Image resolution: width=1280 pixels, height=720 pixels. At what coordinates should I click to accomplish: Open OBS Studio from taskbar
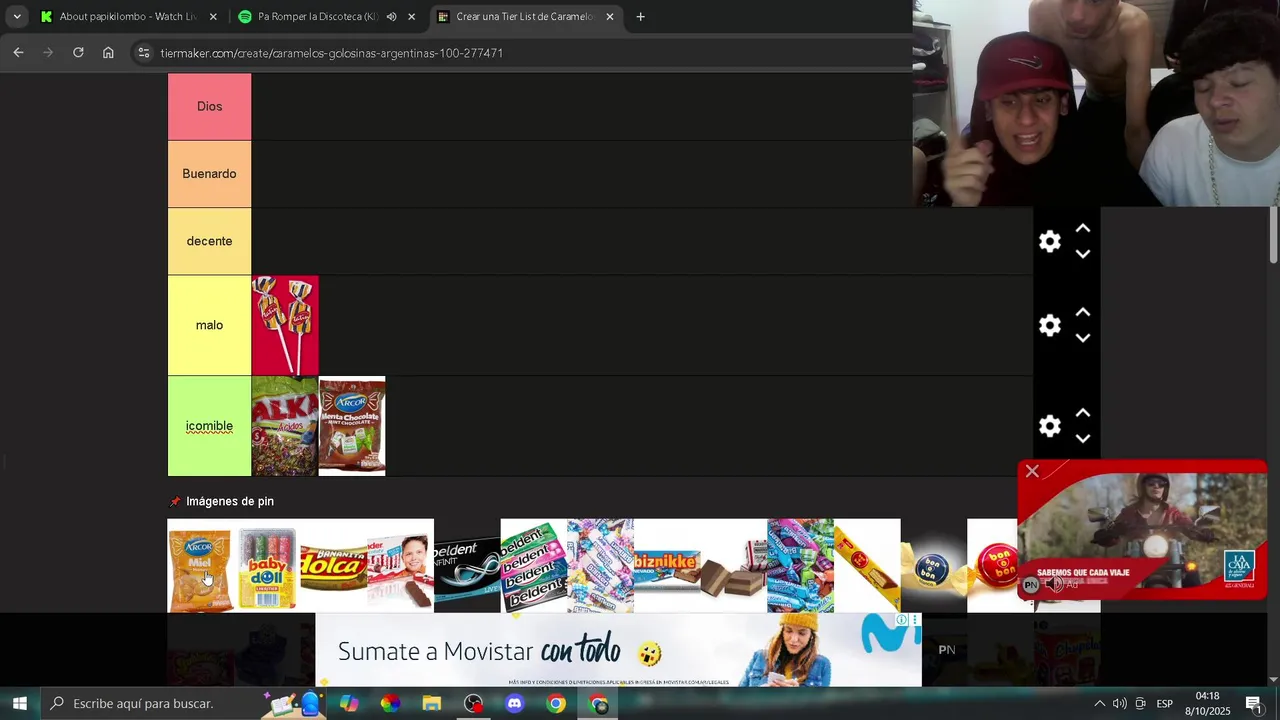473,704
